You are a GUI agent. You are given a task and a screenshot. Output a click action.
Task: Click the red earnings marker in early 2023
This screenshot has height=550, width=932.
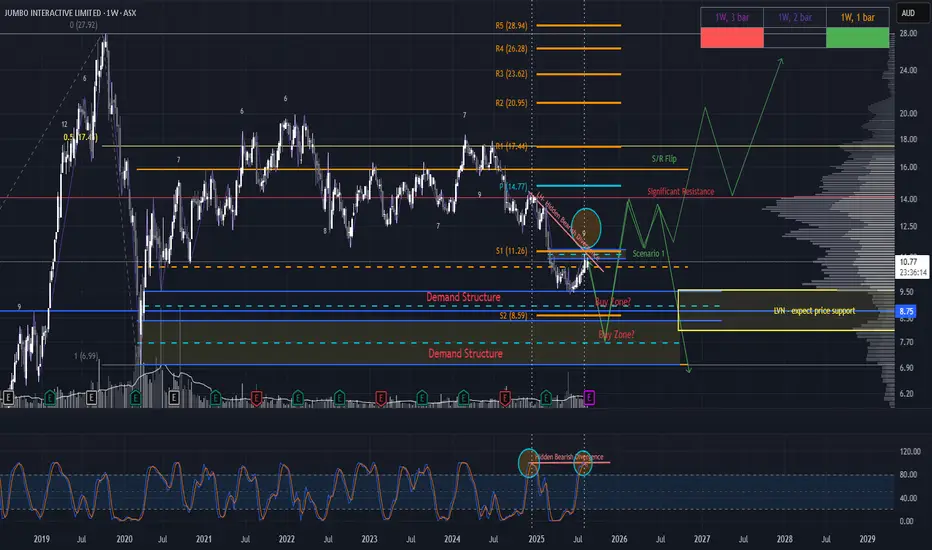pos(381,397)
